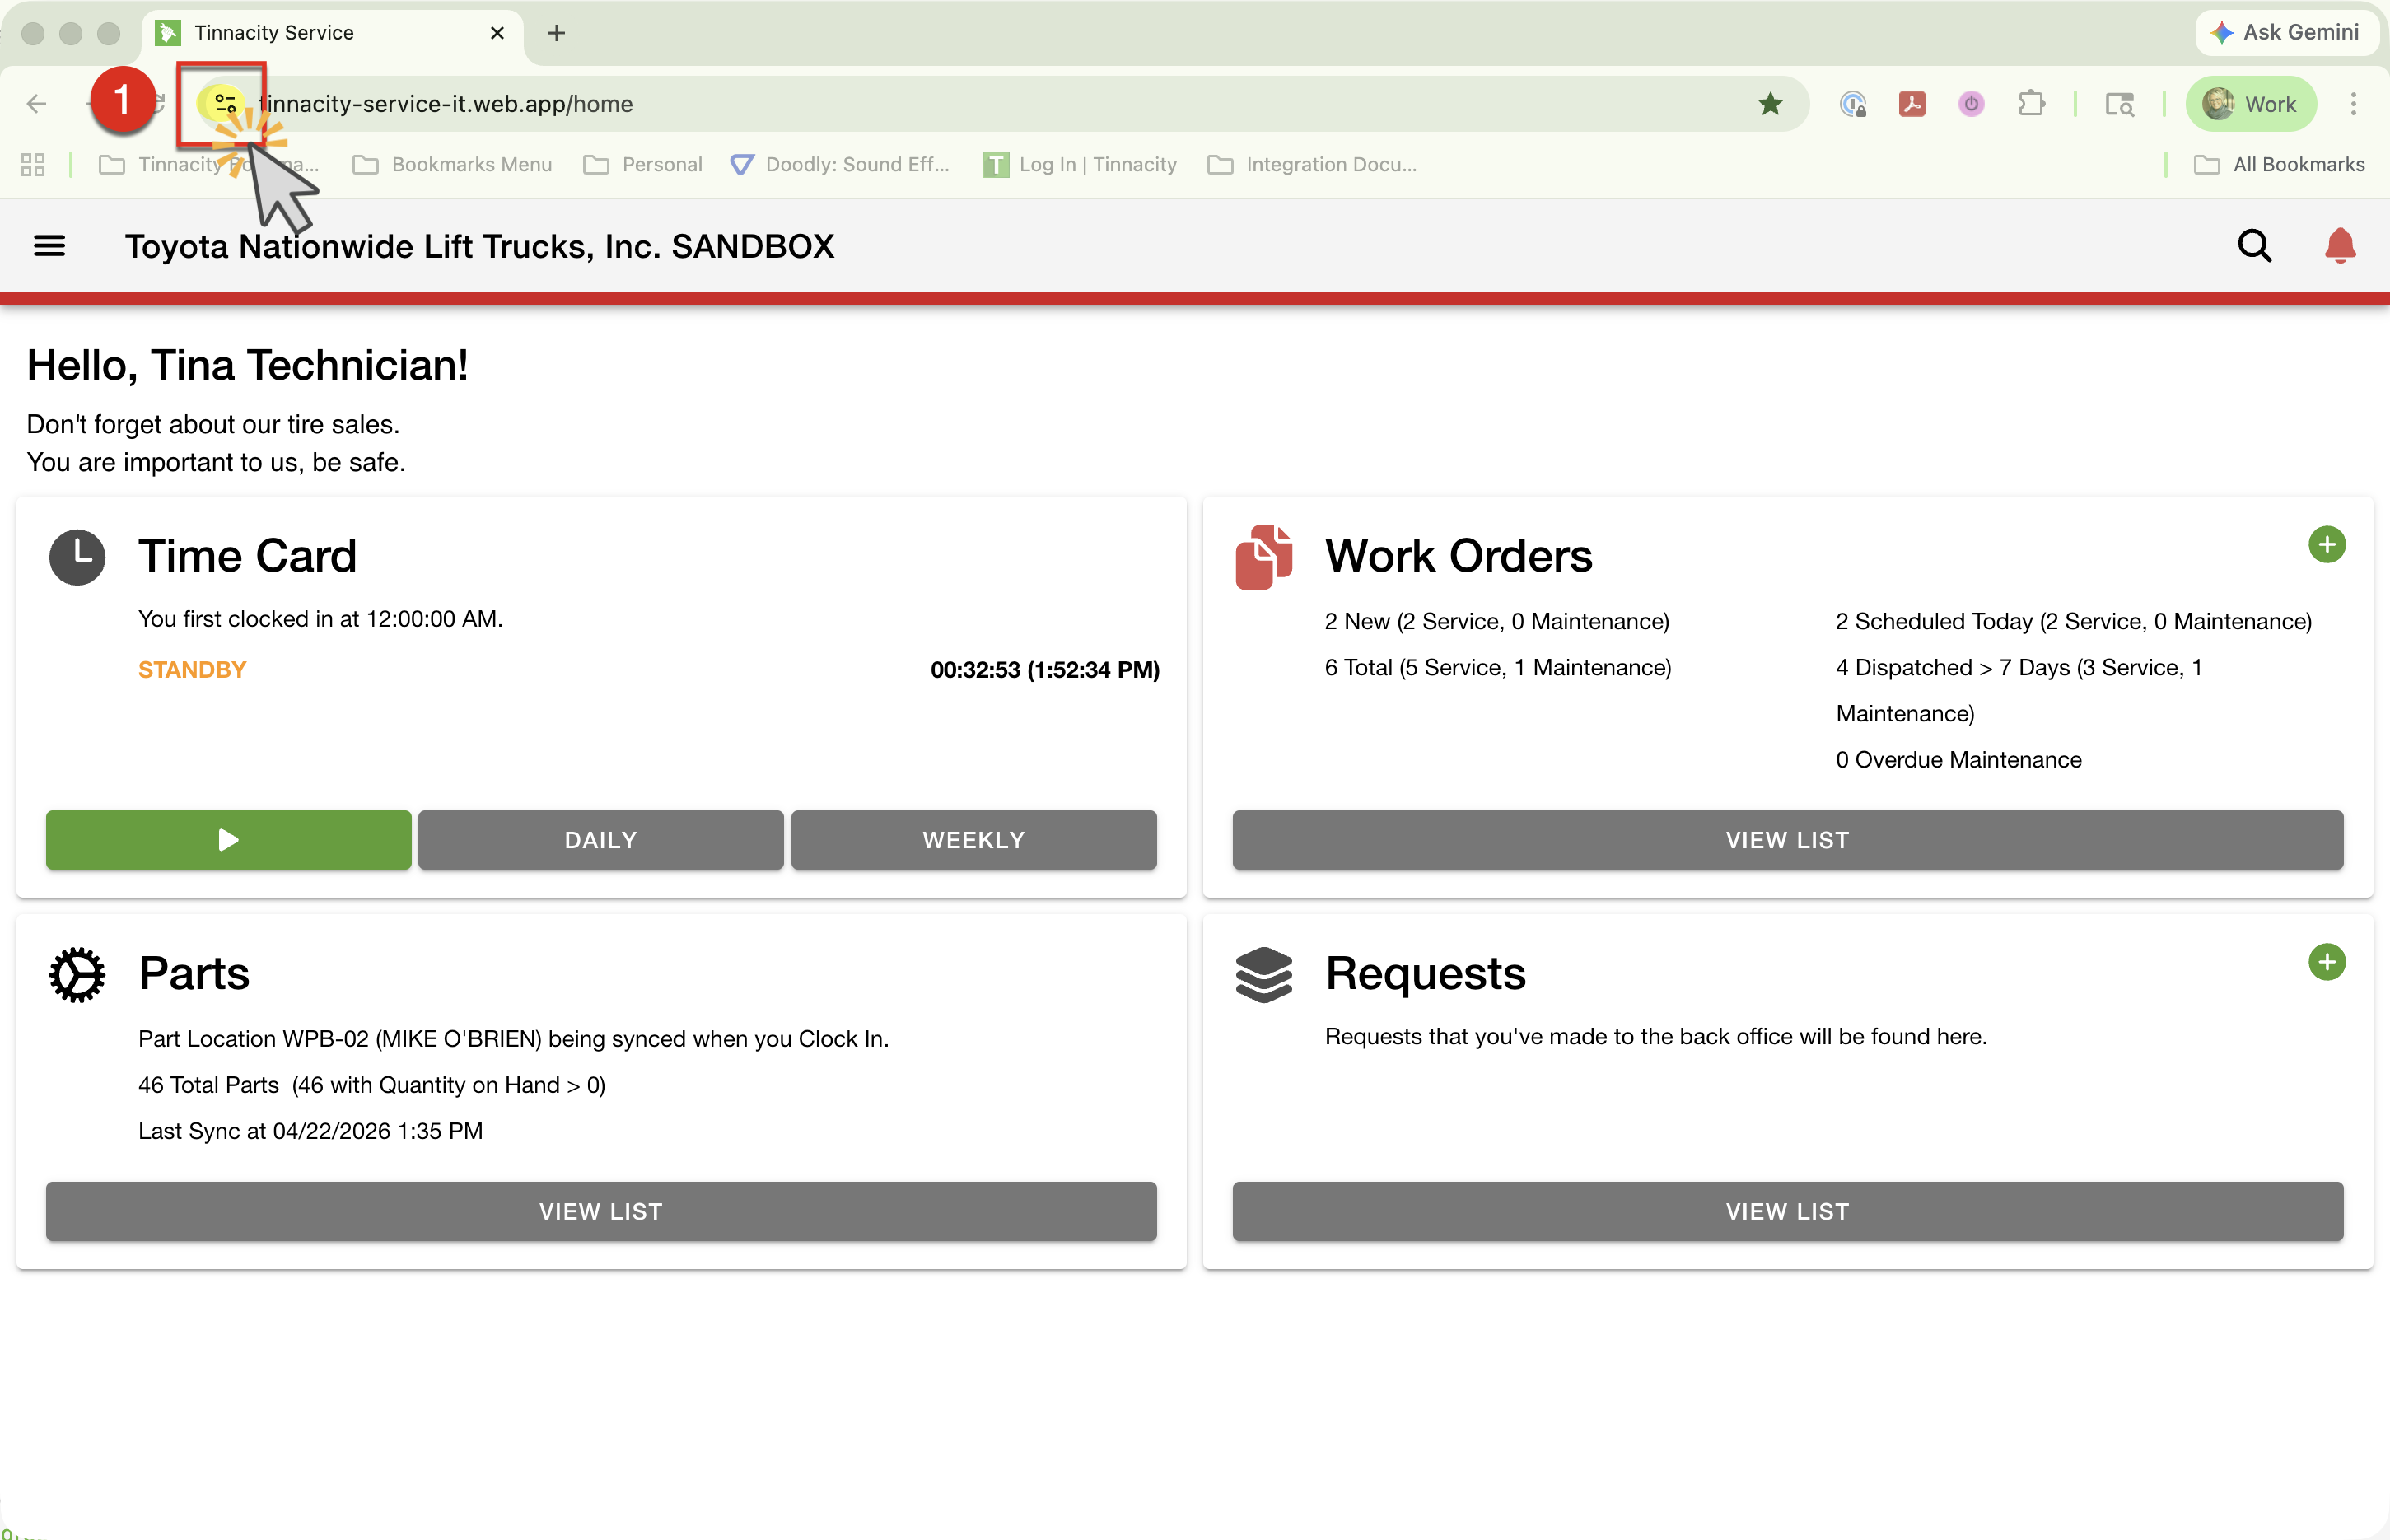The image size is (2390, 1540).
Task: Open a new browser tab
Action: point(557,33)
